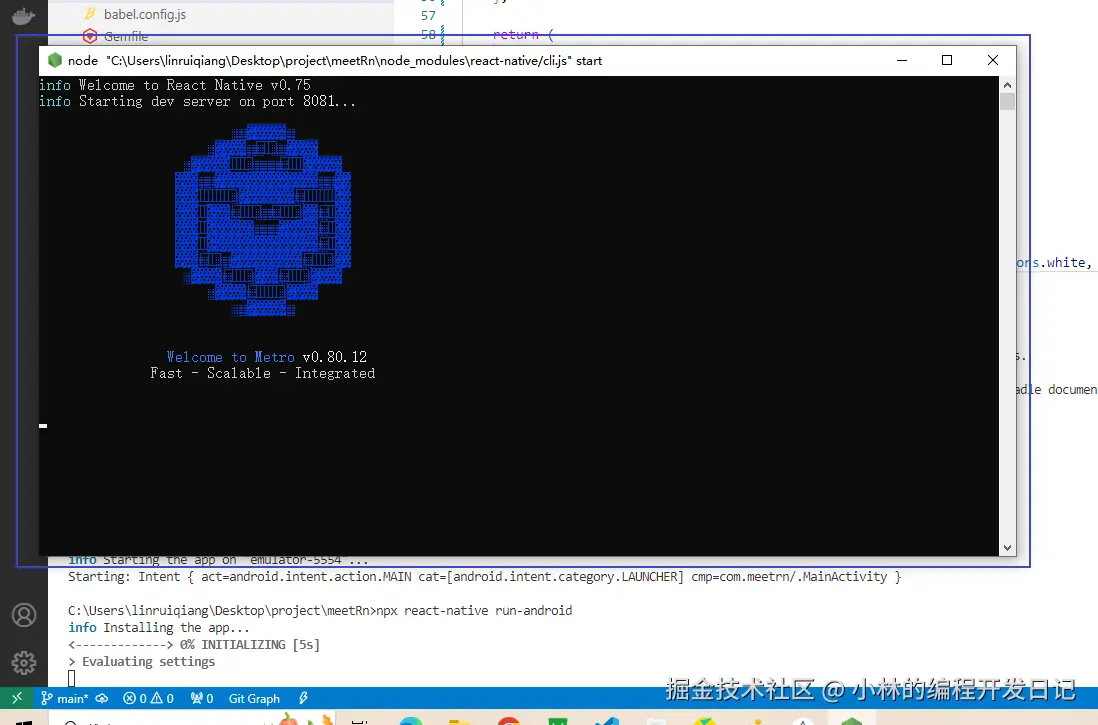Click the lightning bolt status bar icon
The width and height of the screenshot is (1098, 725).
(x=303, y=698)
